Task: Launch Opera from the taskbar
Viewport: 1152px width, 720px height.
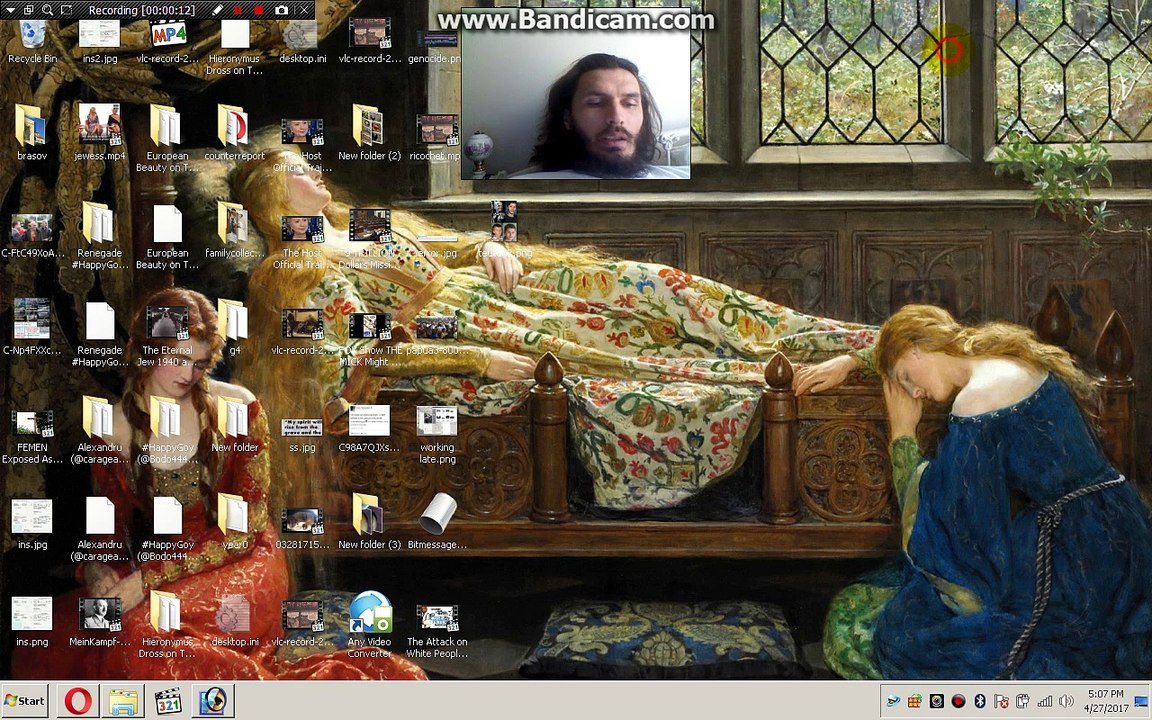Action: [x=79, y=701]
